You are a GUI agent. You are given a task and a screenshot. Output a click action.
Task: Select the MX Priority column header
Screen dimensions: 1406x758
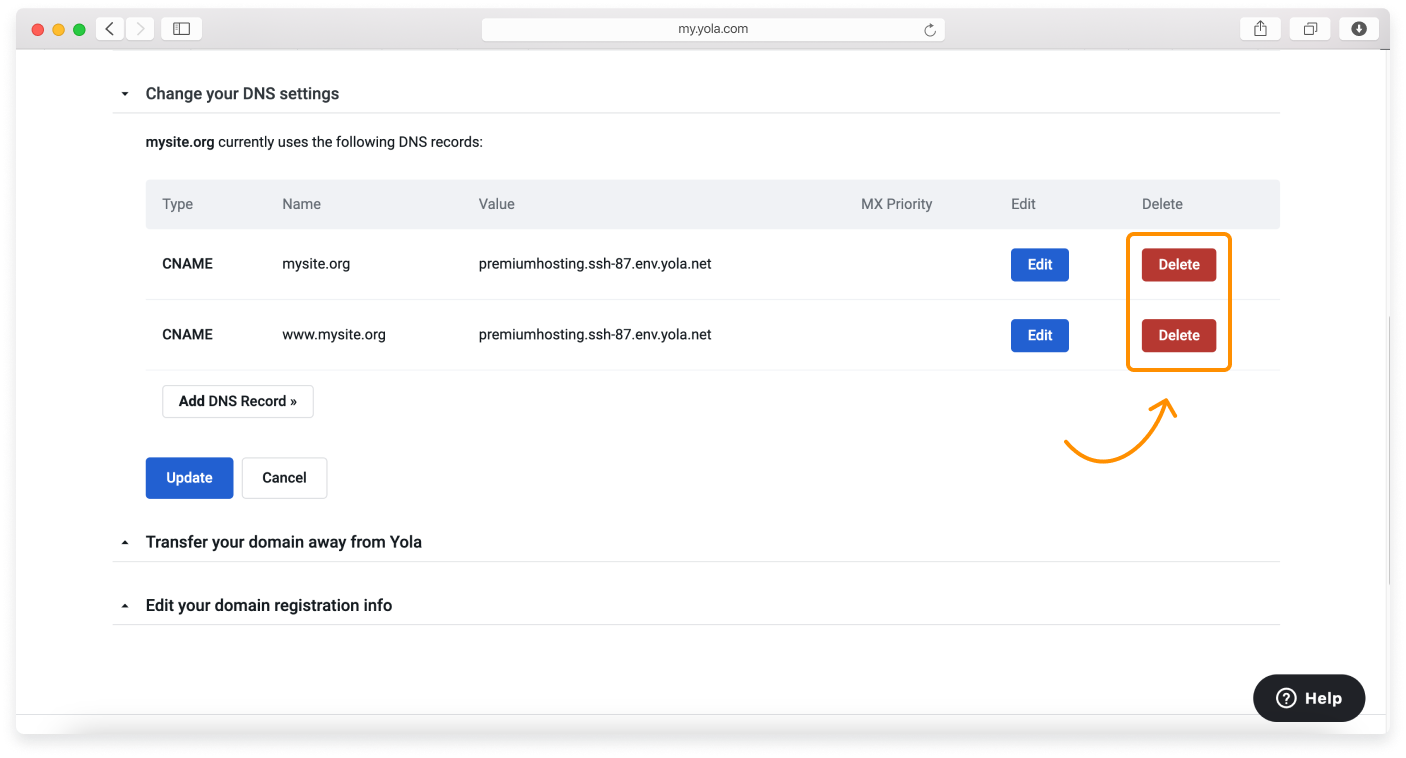tap(896, 203)
